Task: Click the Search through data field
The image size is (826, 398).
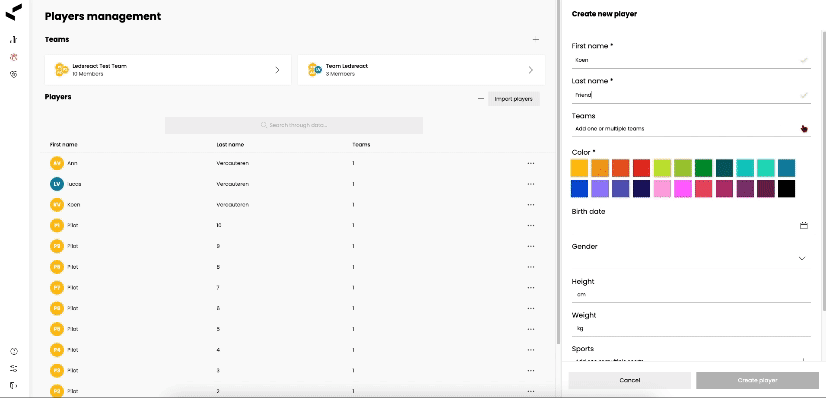Action: [294, 125]
